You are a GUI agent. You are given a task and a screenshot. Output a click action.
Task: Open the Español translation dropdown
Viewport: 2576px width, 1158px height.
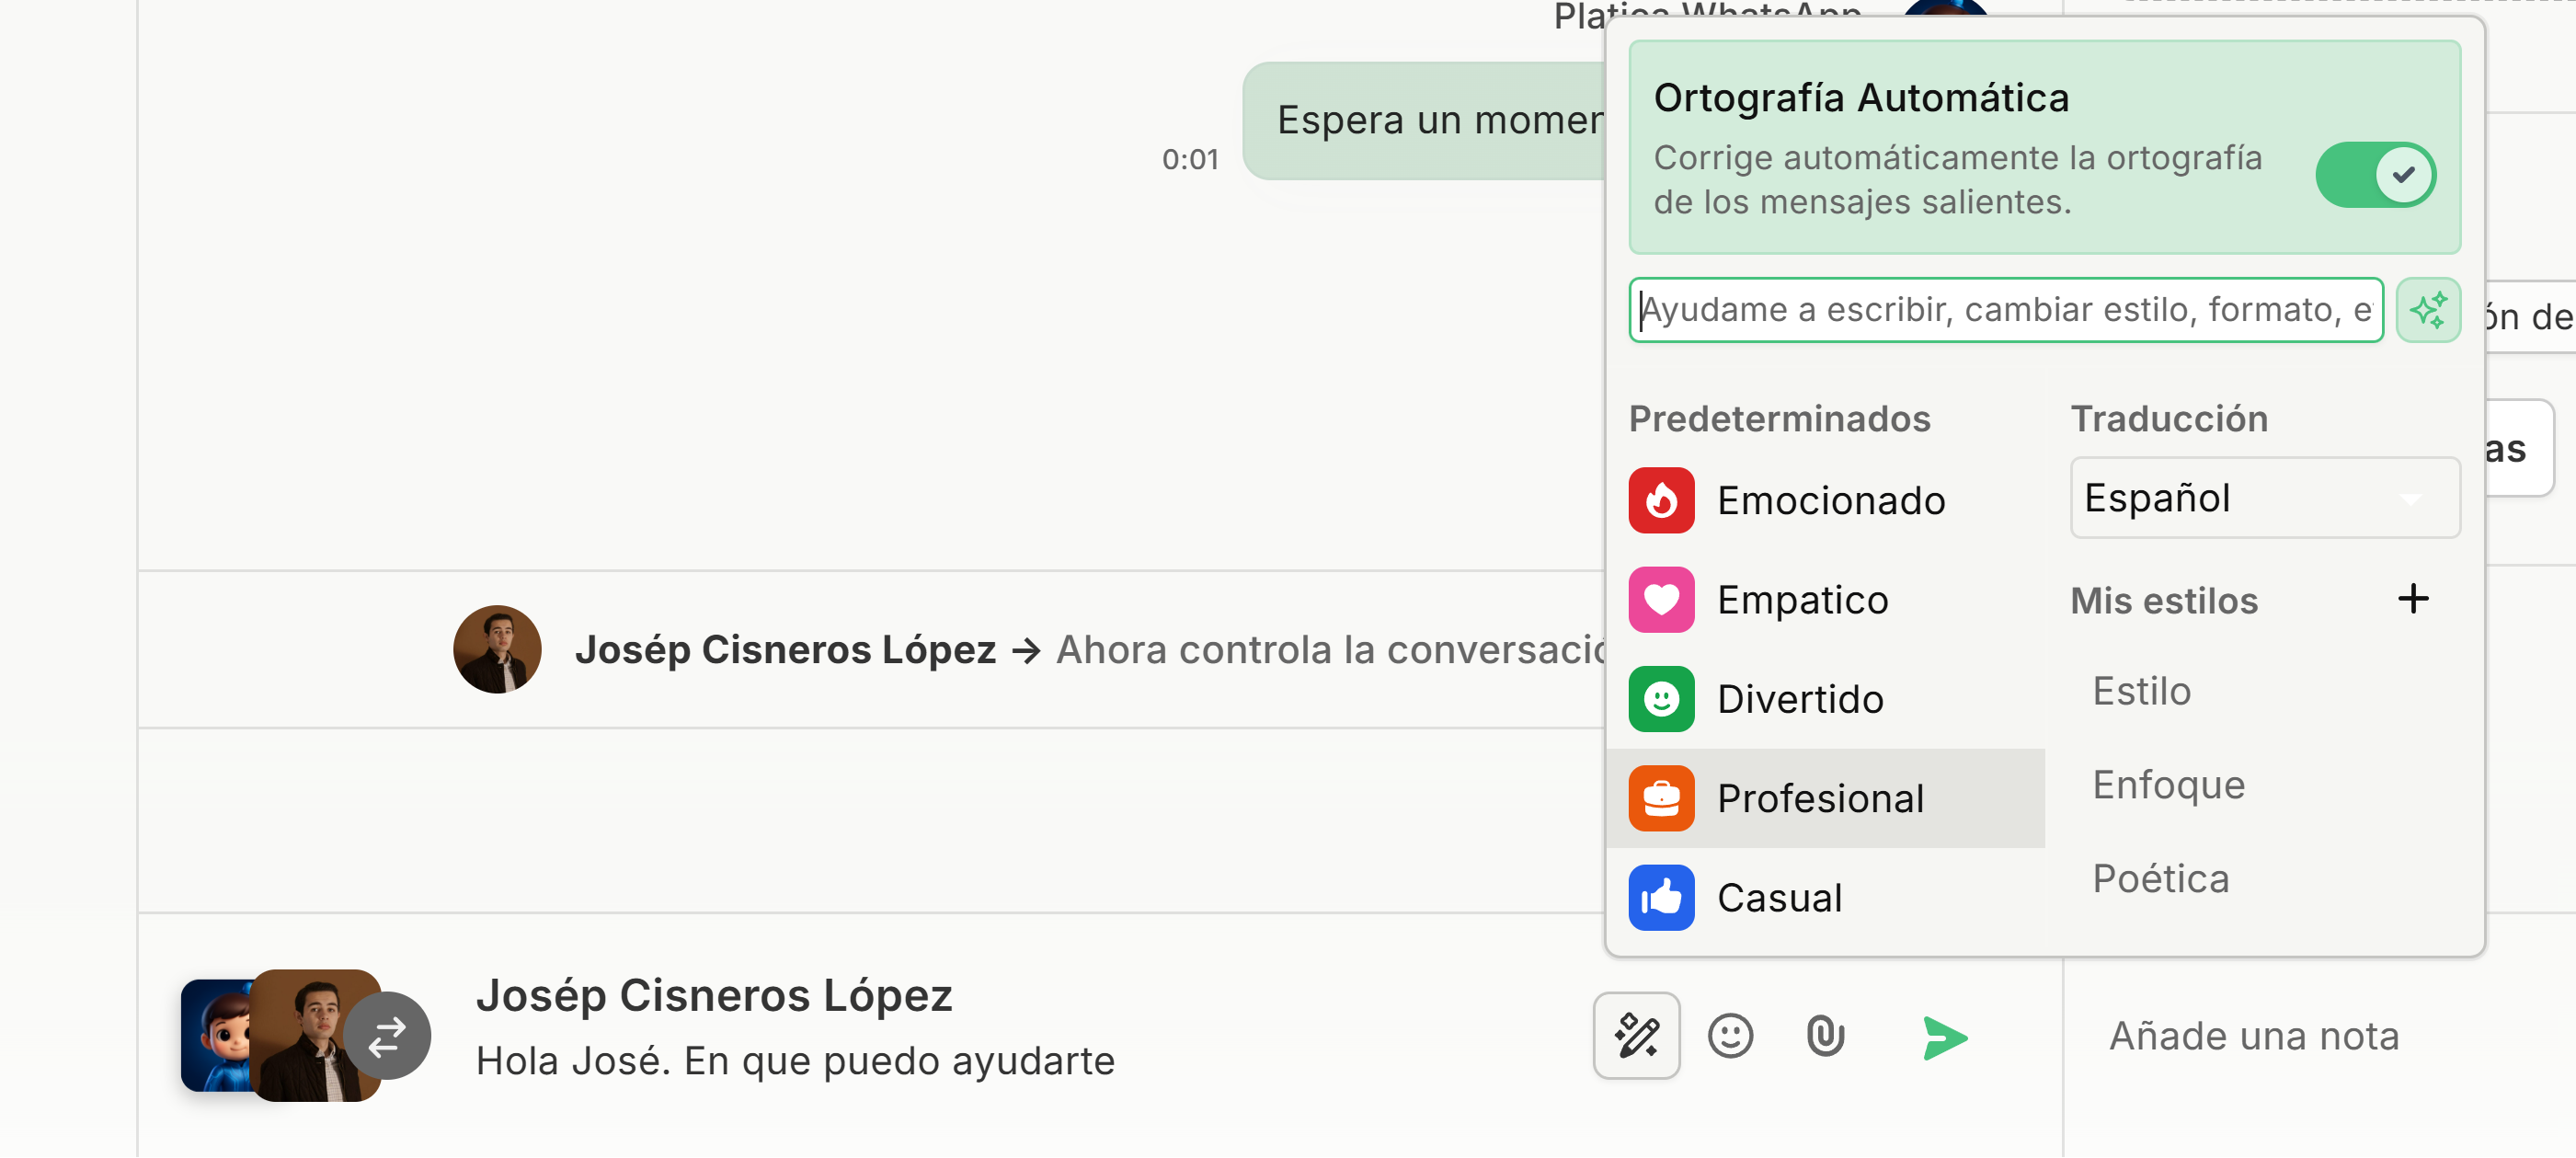(2264, 497)
